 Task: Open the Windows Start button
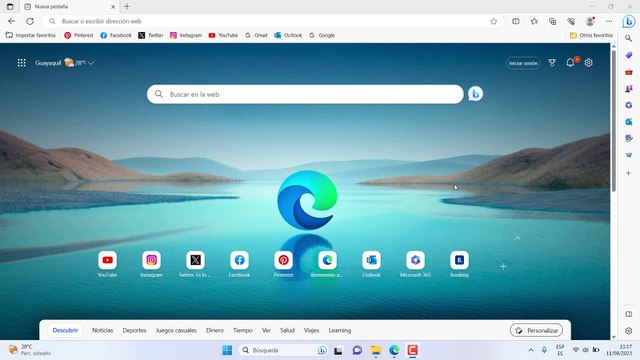click(x=227, y=350)
